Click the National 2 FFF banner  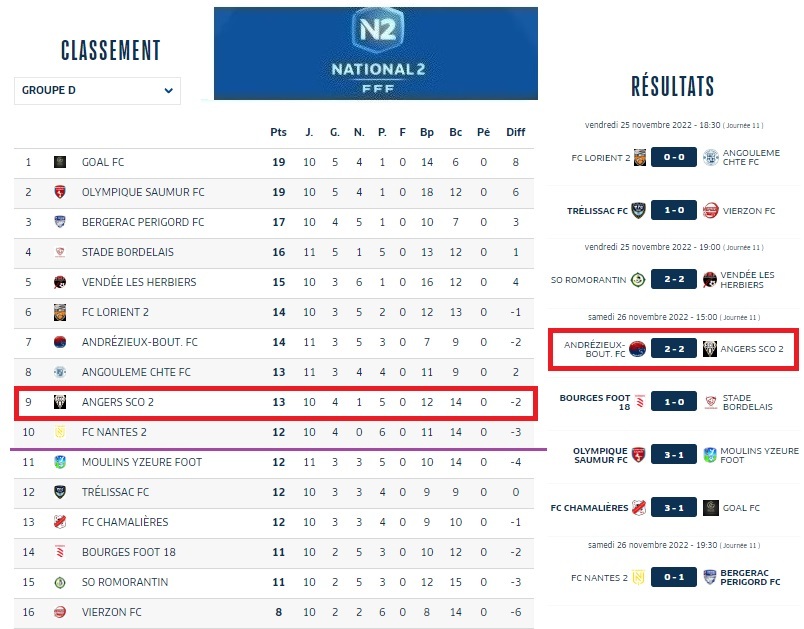click(375, 54)
